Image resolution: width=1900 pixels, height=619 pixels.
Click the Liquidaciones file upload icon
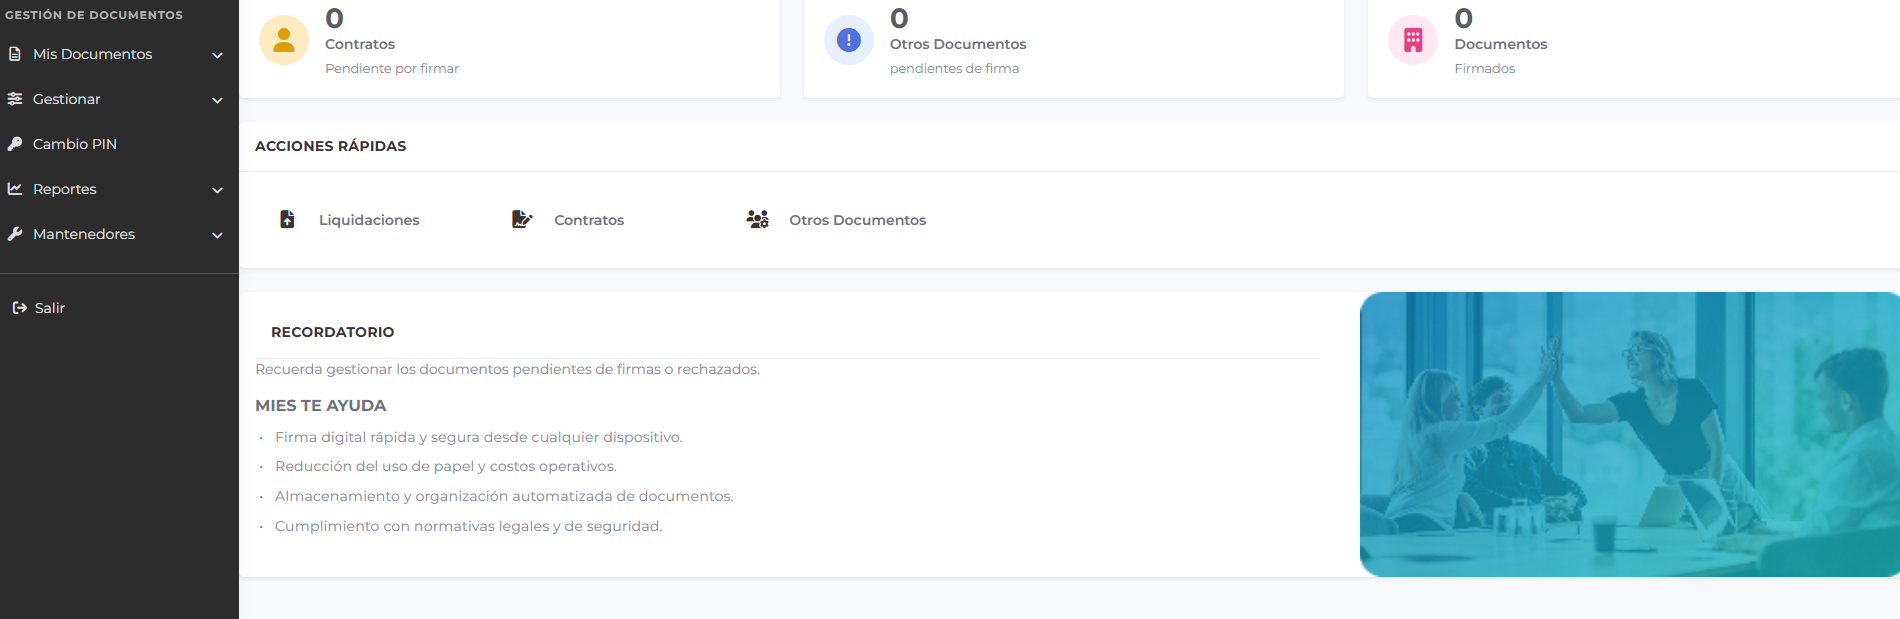click(287, 220)
